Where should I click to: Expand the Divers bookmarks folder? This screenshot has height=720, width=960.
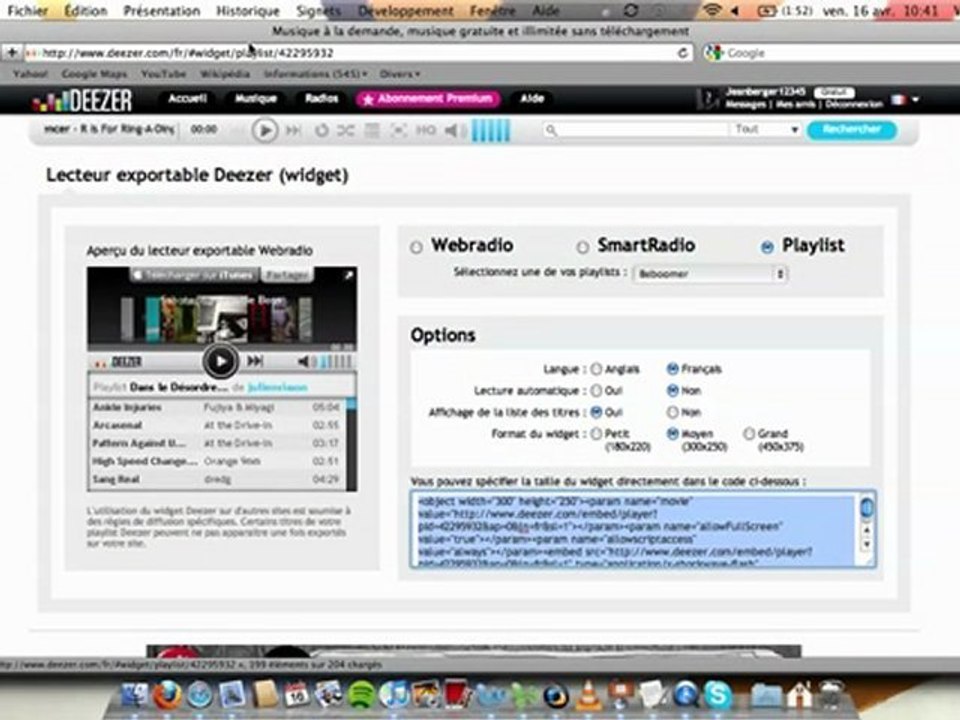click(400, 74)
